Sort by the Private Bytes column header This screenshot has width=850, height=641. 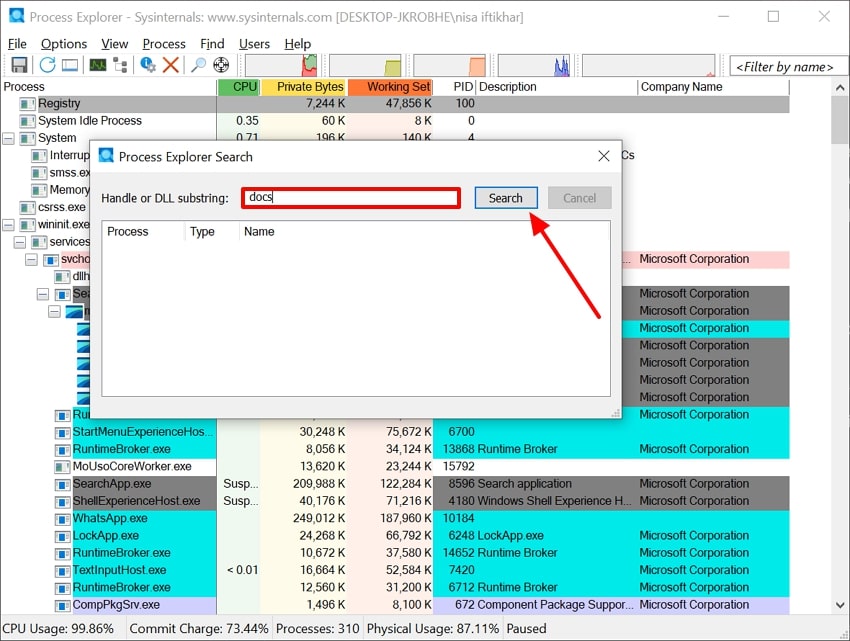point(304,87)
